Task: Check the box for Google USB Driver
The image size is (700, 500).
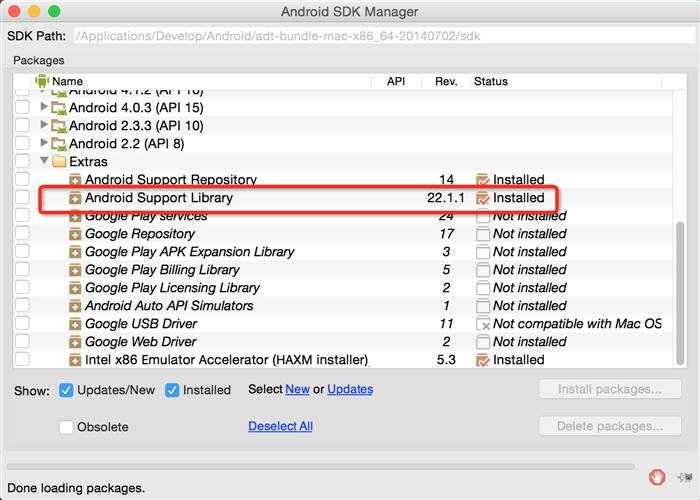Action: (22, 323)
